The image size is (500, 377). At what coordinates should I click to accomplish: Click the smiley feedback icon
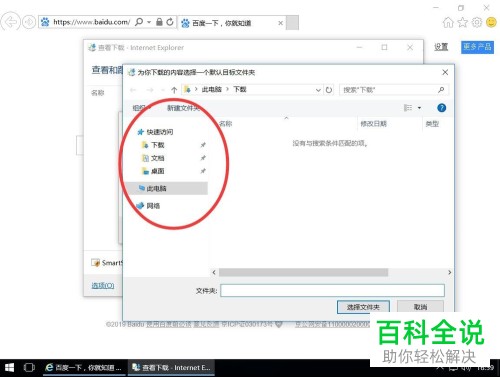491,22
